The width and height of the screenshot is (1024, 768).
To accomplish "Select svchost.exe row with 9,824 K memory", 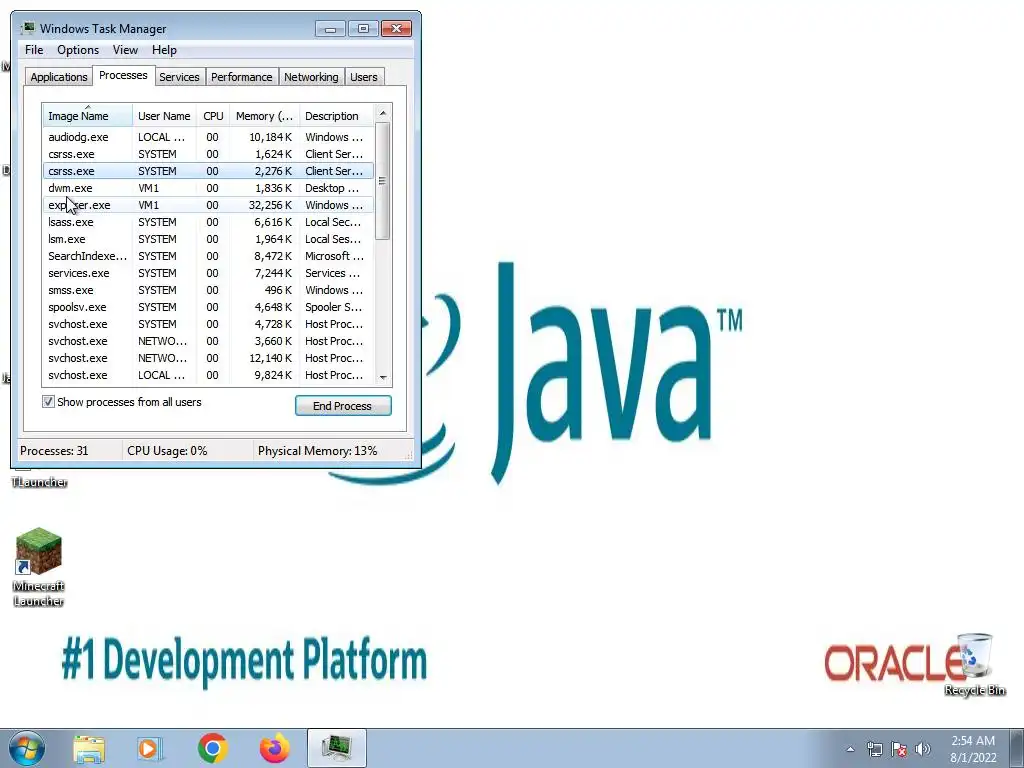I will point(208,375).
